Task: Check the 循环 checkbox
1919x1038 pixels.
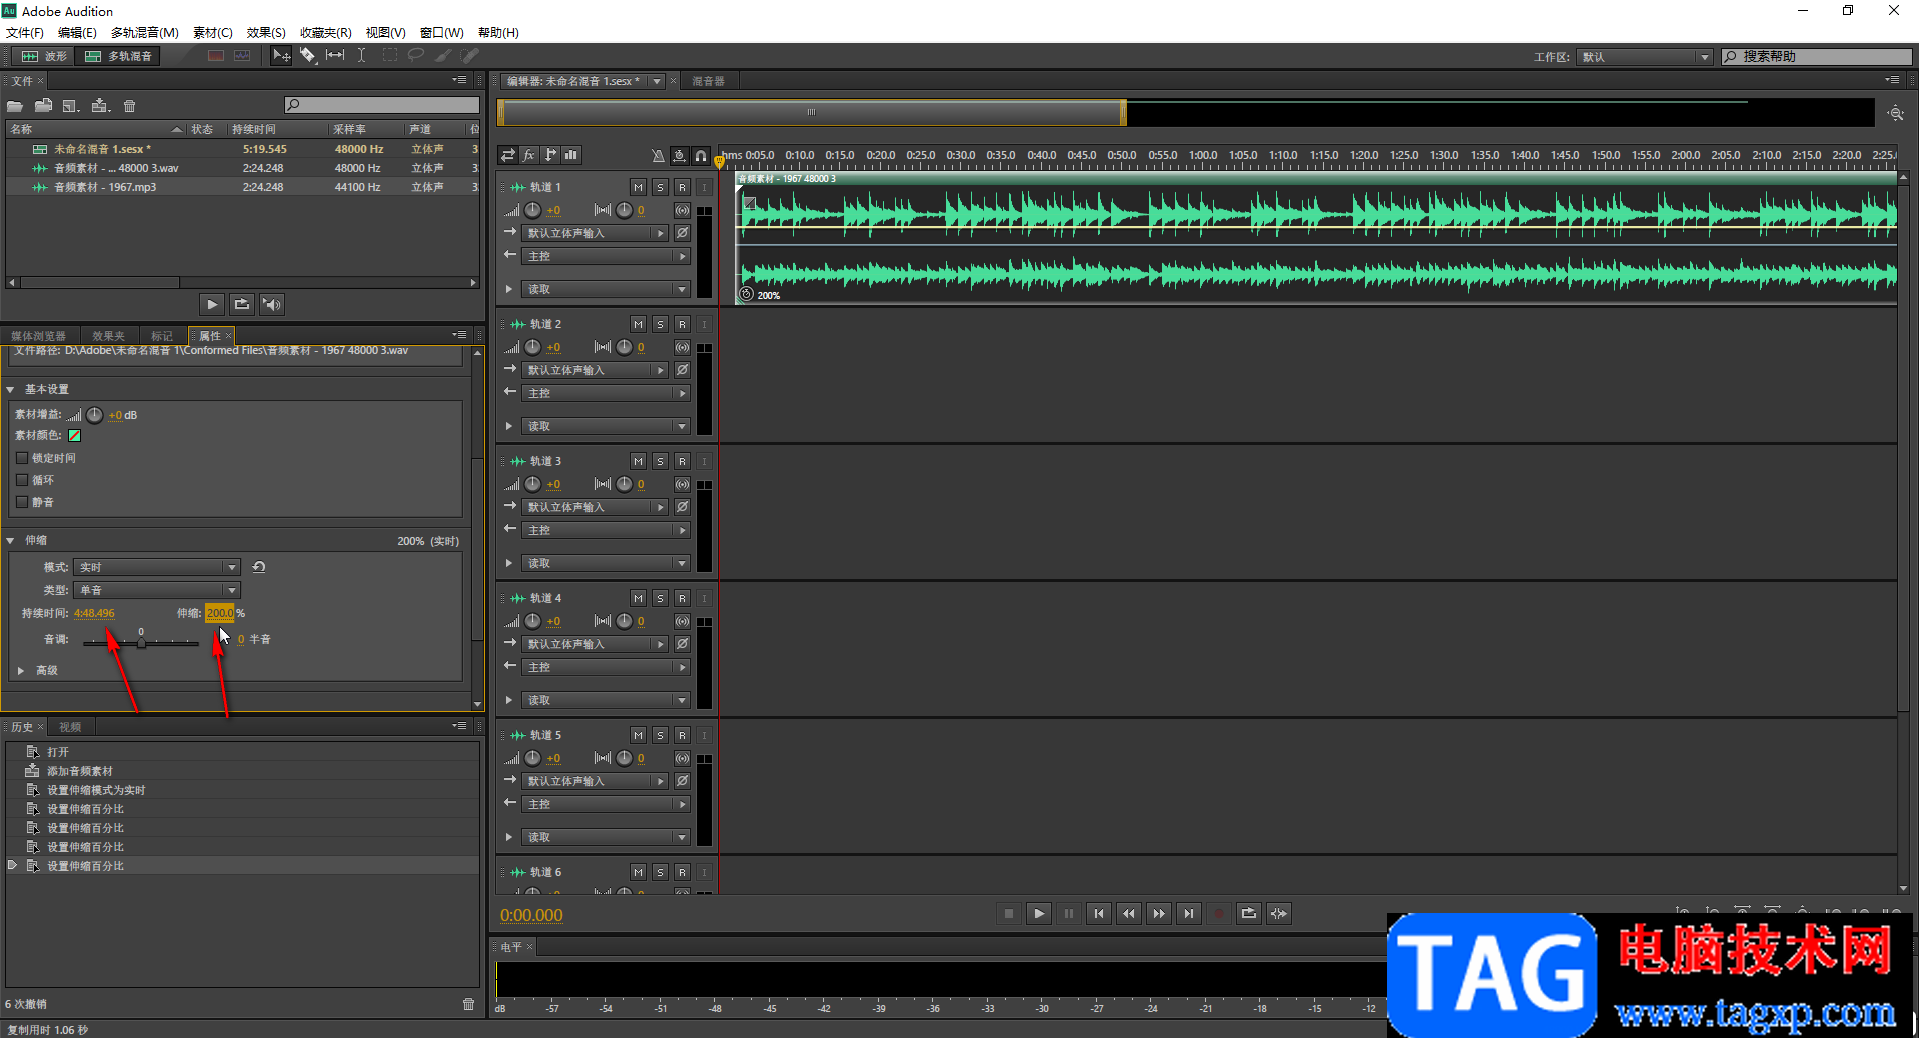Action: click(x=22, y=480)
